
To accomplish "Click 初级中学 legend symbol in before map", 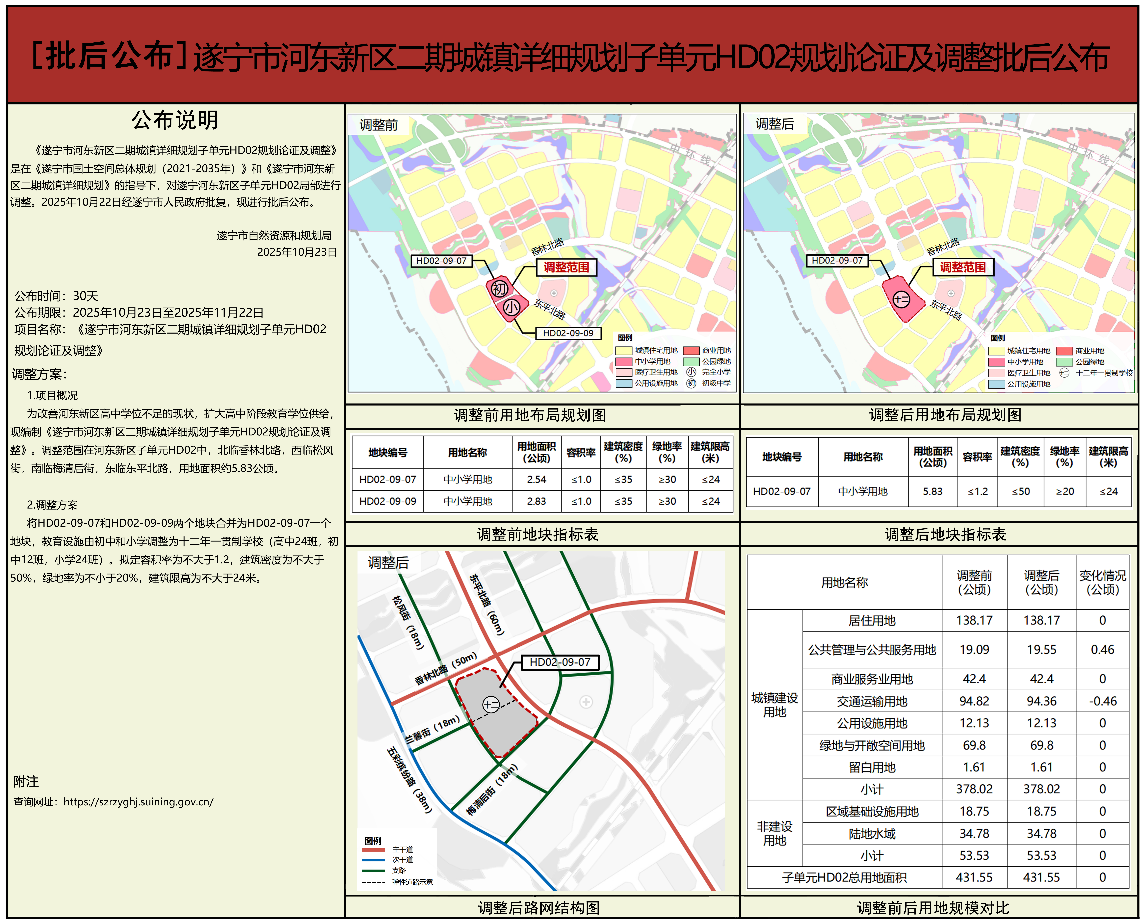I will coord(692,382).
